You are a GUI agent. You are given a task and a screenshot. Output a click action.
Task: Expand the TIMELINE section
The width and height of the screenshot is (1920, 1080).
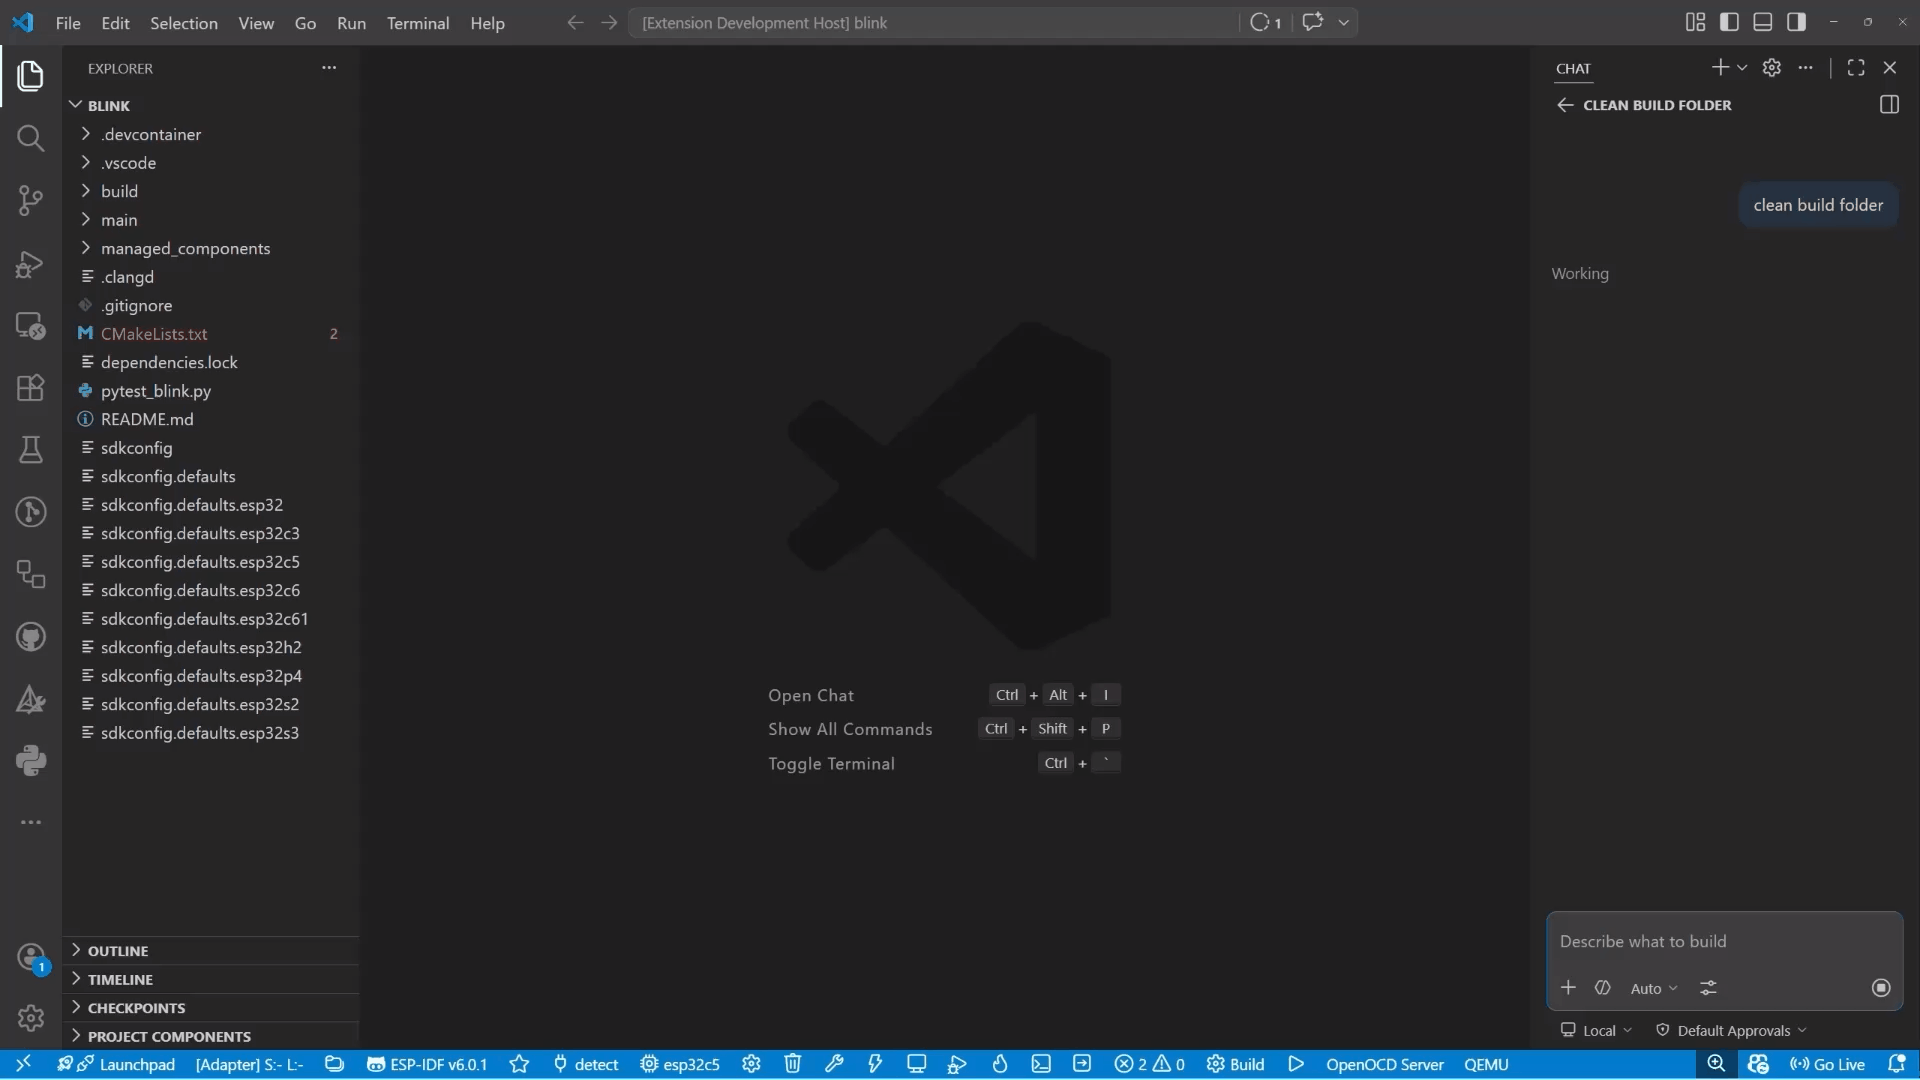[x=210, y=980]
